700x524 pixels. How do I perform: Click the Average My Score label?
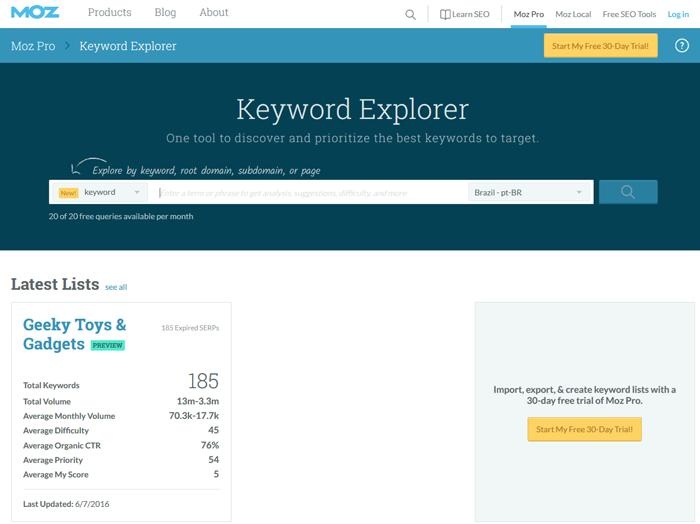[x=56, y=474]
